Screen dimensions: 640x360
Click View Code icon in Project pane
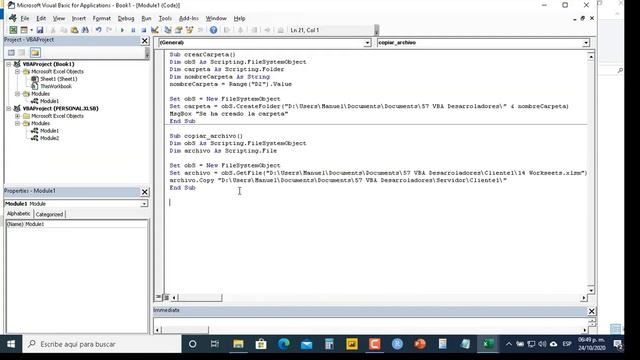(x=11, y=52)
